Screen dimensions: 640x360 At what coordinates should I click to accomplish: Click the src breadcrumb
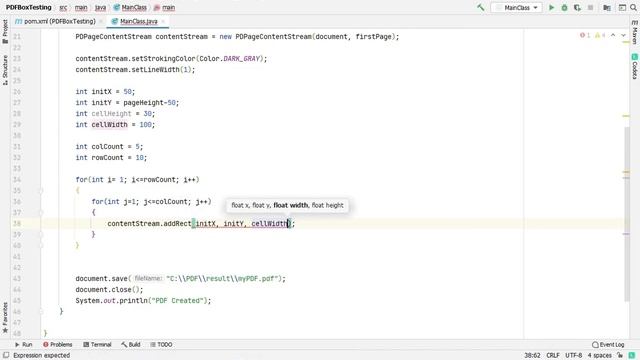[63, 7]
